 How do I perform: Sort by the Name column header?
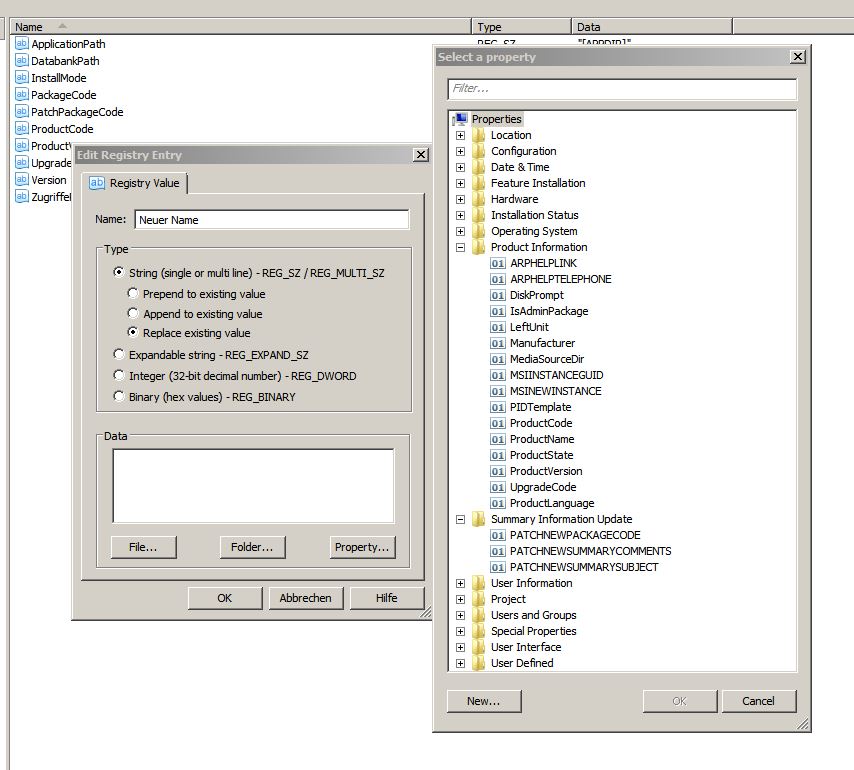240,27
